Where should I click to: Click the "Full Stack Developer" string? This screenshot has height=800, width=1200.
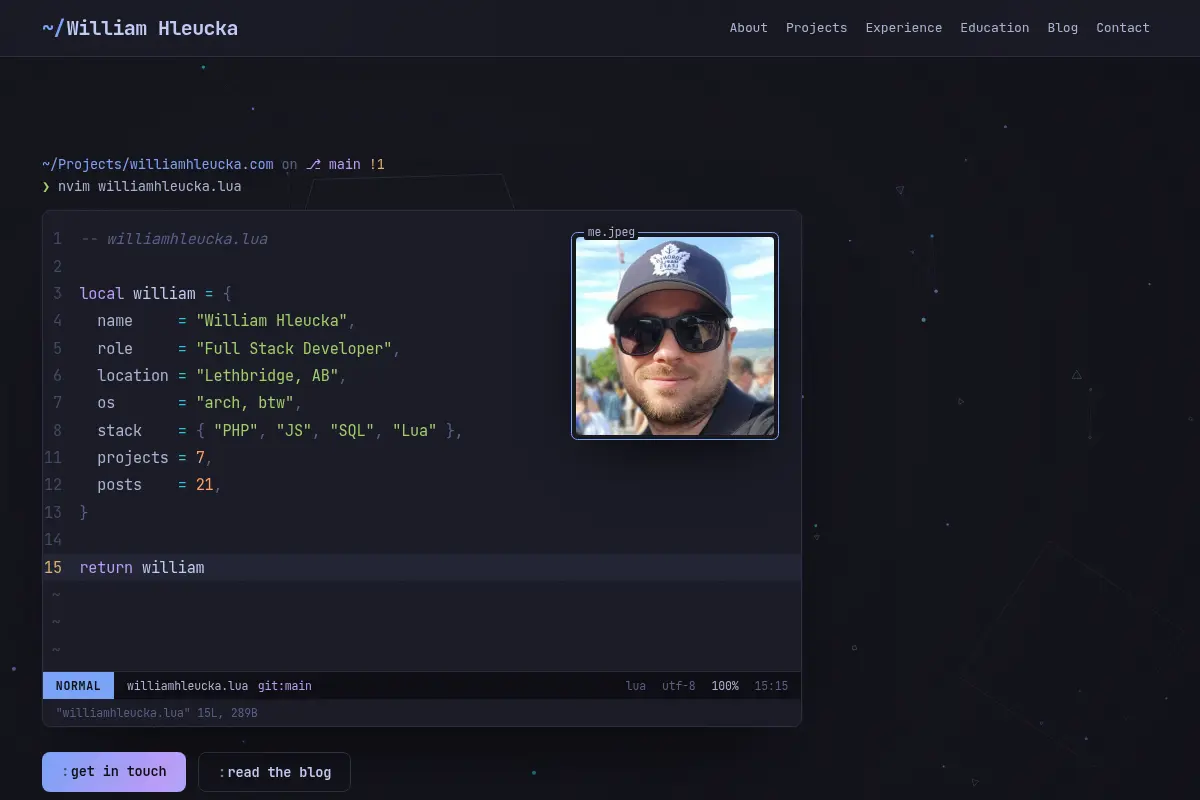294,348
